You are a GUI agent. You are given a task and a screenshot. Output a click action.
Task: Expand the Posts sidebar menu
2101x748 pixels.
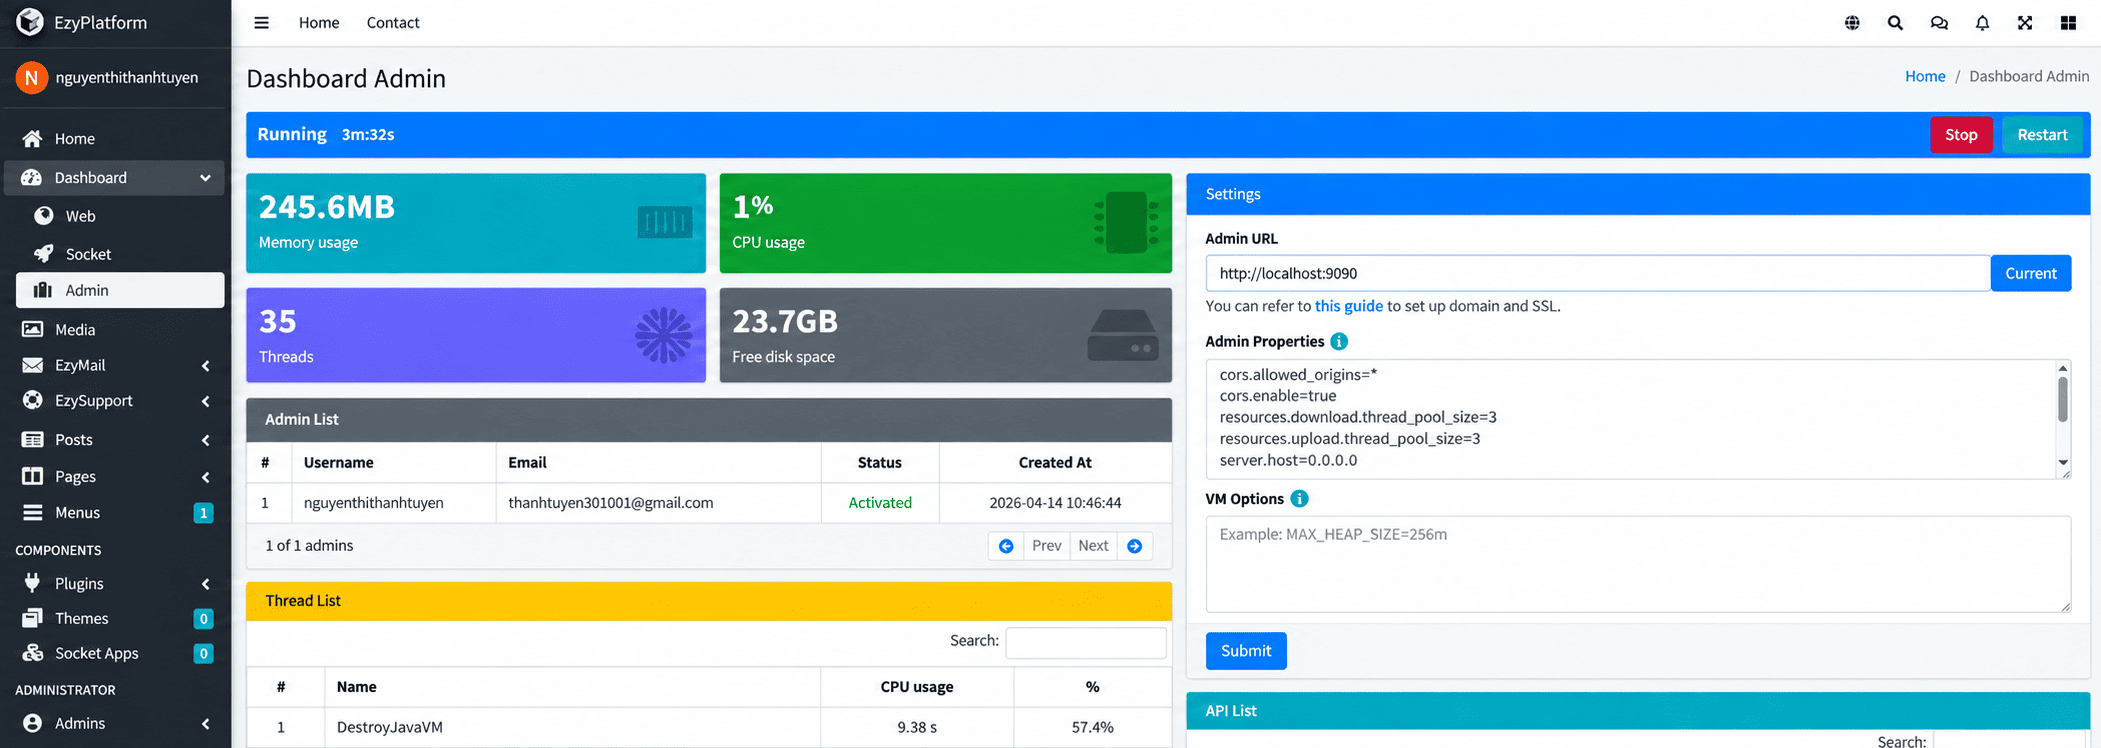pos(114,440)
